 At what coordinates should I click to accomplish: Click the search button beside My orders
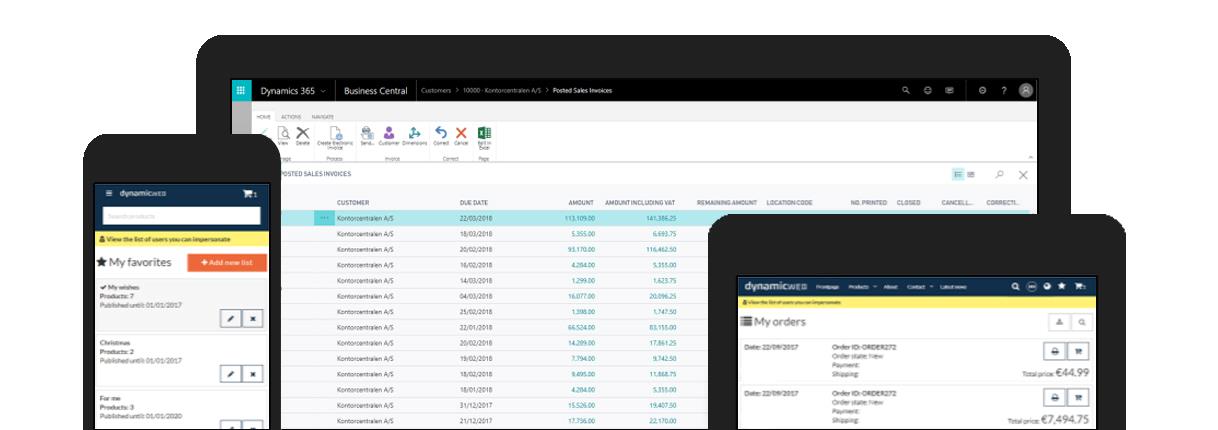1080,322
